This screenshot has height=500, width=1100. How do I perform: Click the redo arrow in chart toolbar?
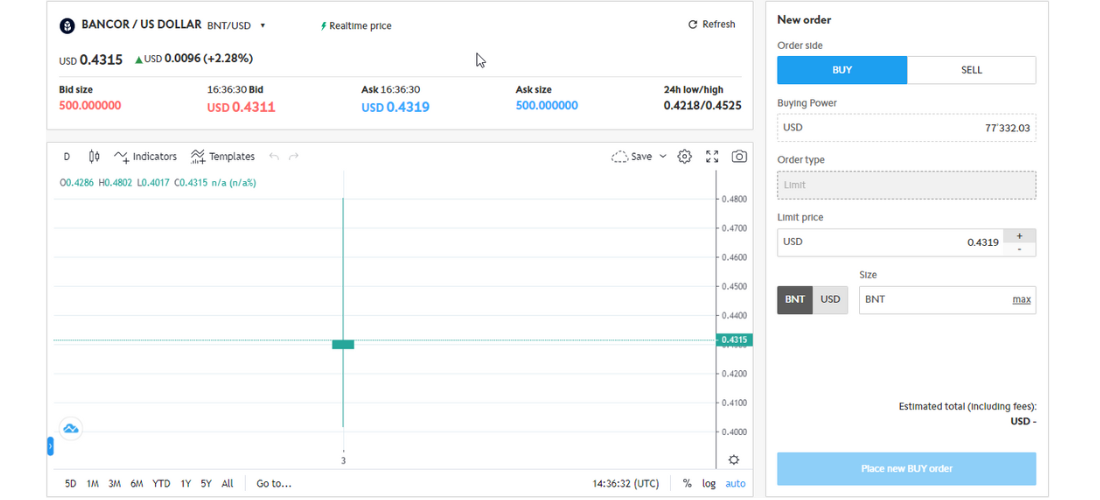click(294, 156)
